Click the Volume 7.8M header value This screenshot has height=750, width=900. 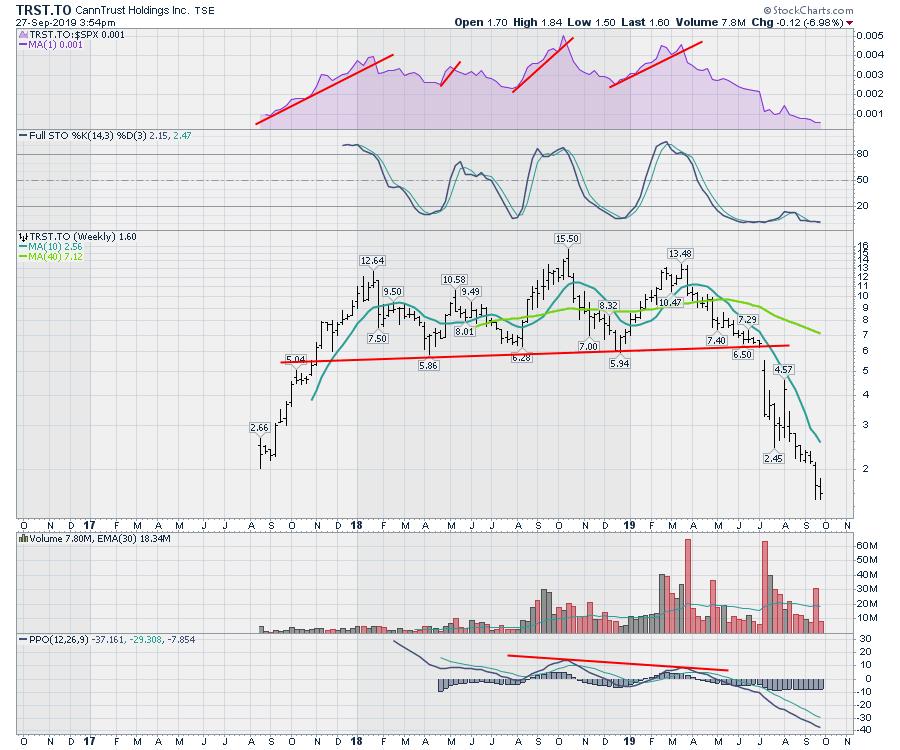coord(711,22)
